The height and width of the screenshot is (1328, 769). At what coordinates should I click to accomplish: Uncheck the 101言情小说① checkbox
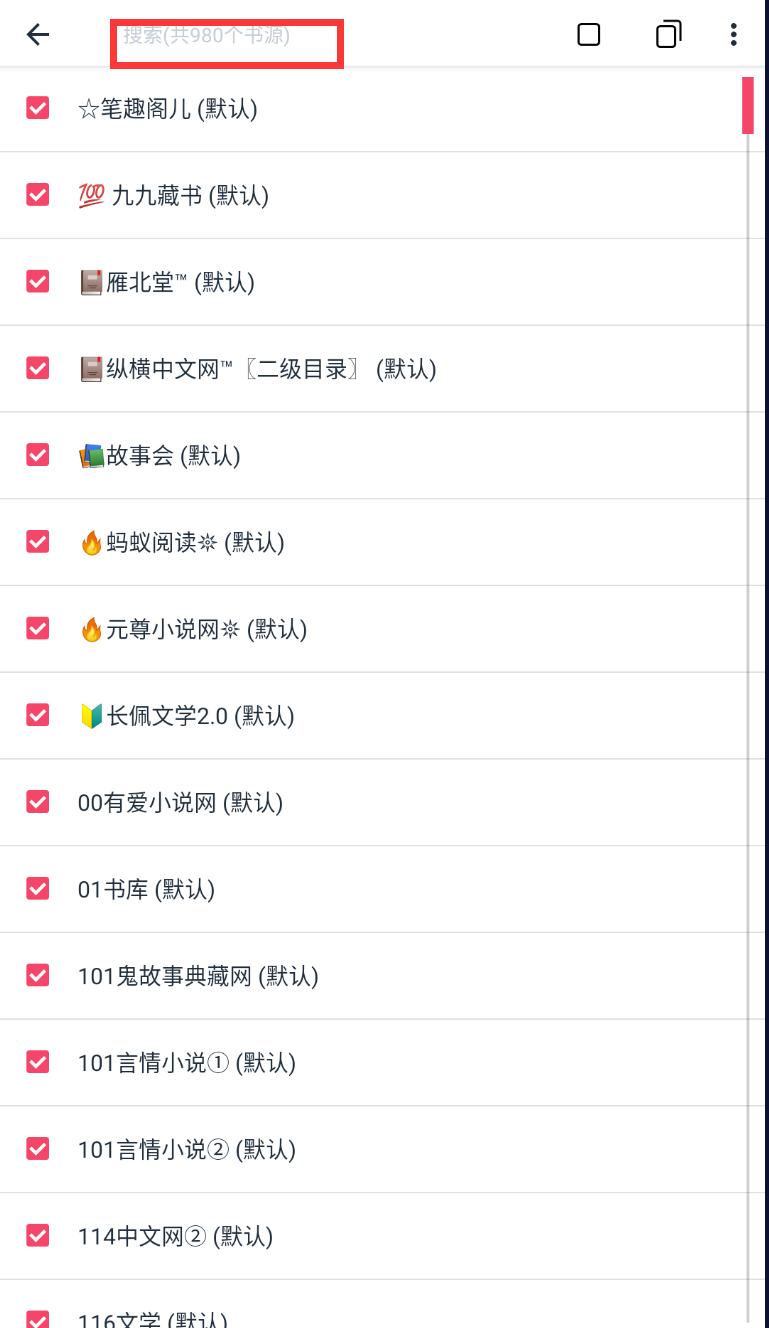[38, 1062]
